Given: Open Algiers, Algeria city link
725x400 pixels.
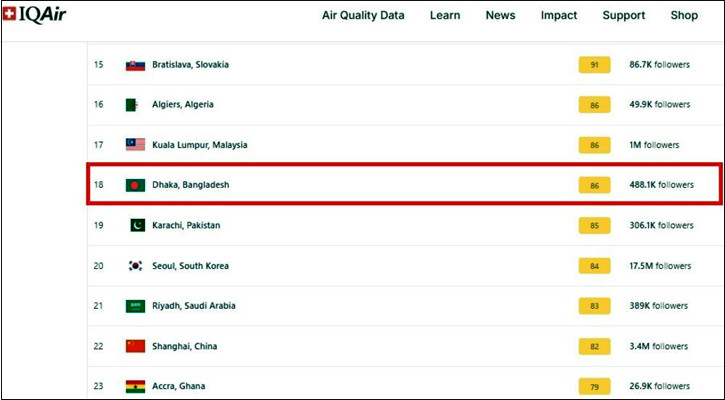Looking at the screenshot, I should tap(183, 105).
